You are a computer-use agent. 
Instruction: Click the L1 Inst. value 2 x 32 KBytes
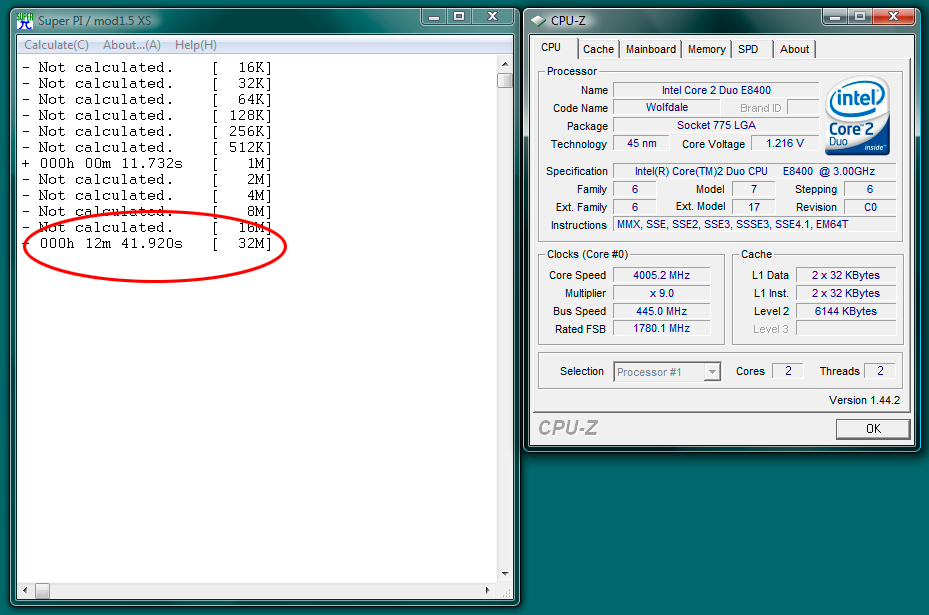[x=845, y=293]
